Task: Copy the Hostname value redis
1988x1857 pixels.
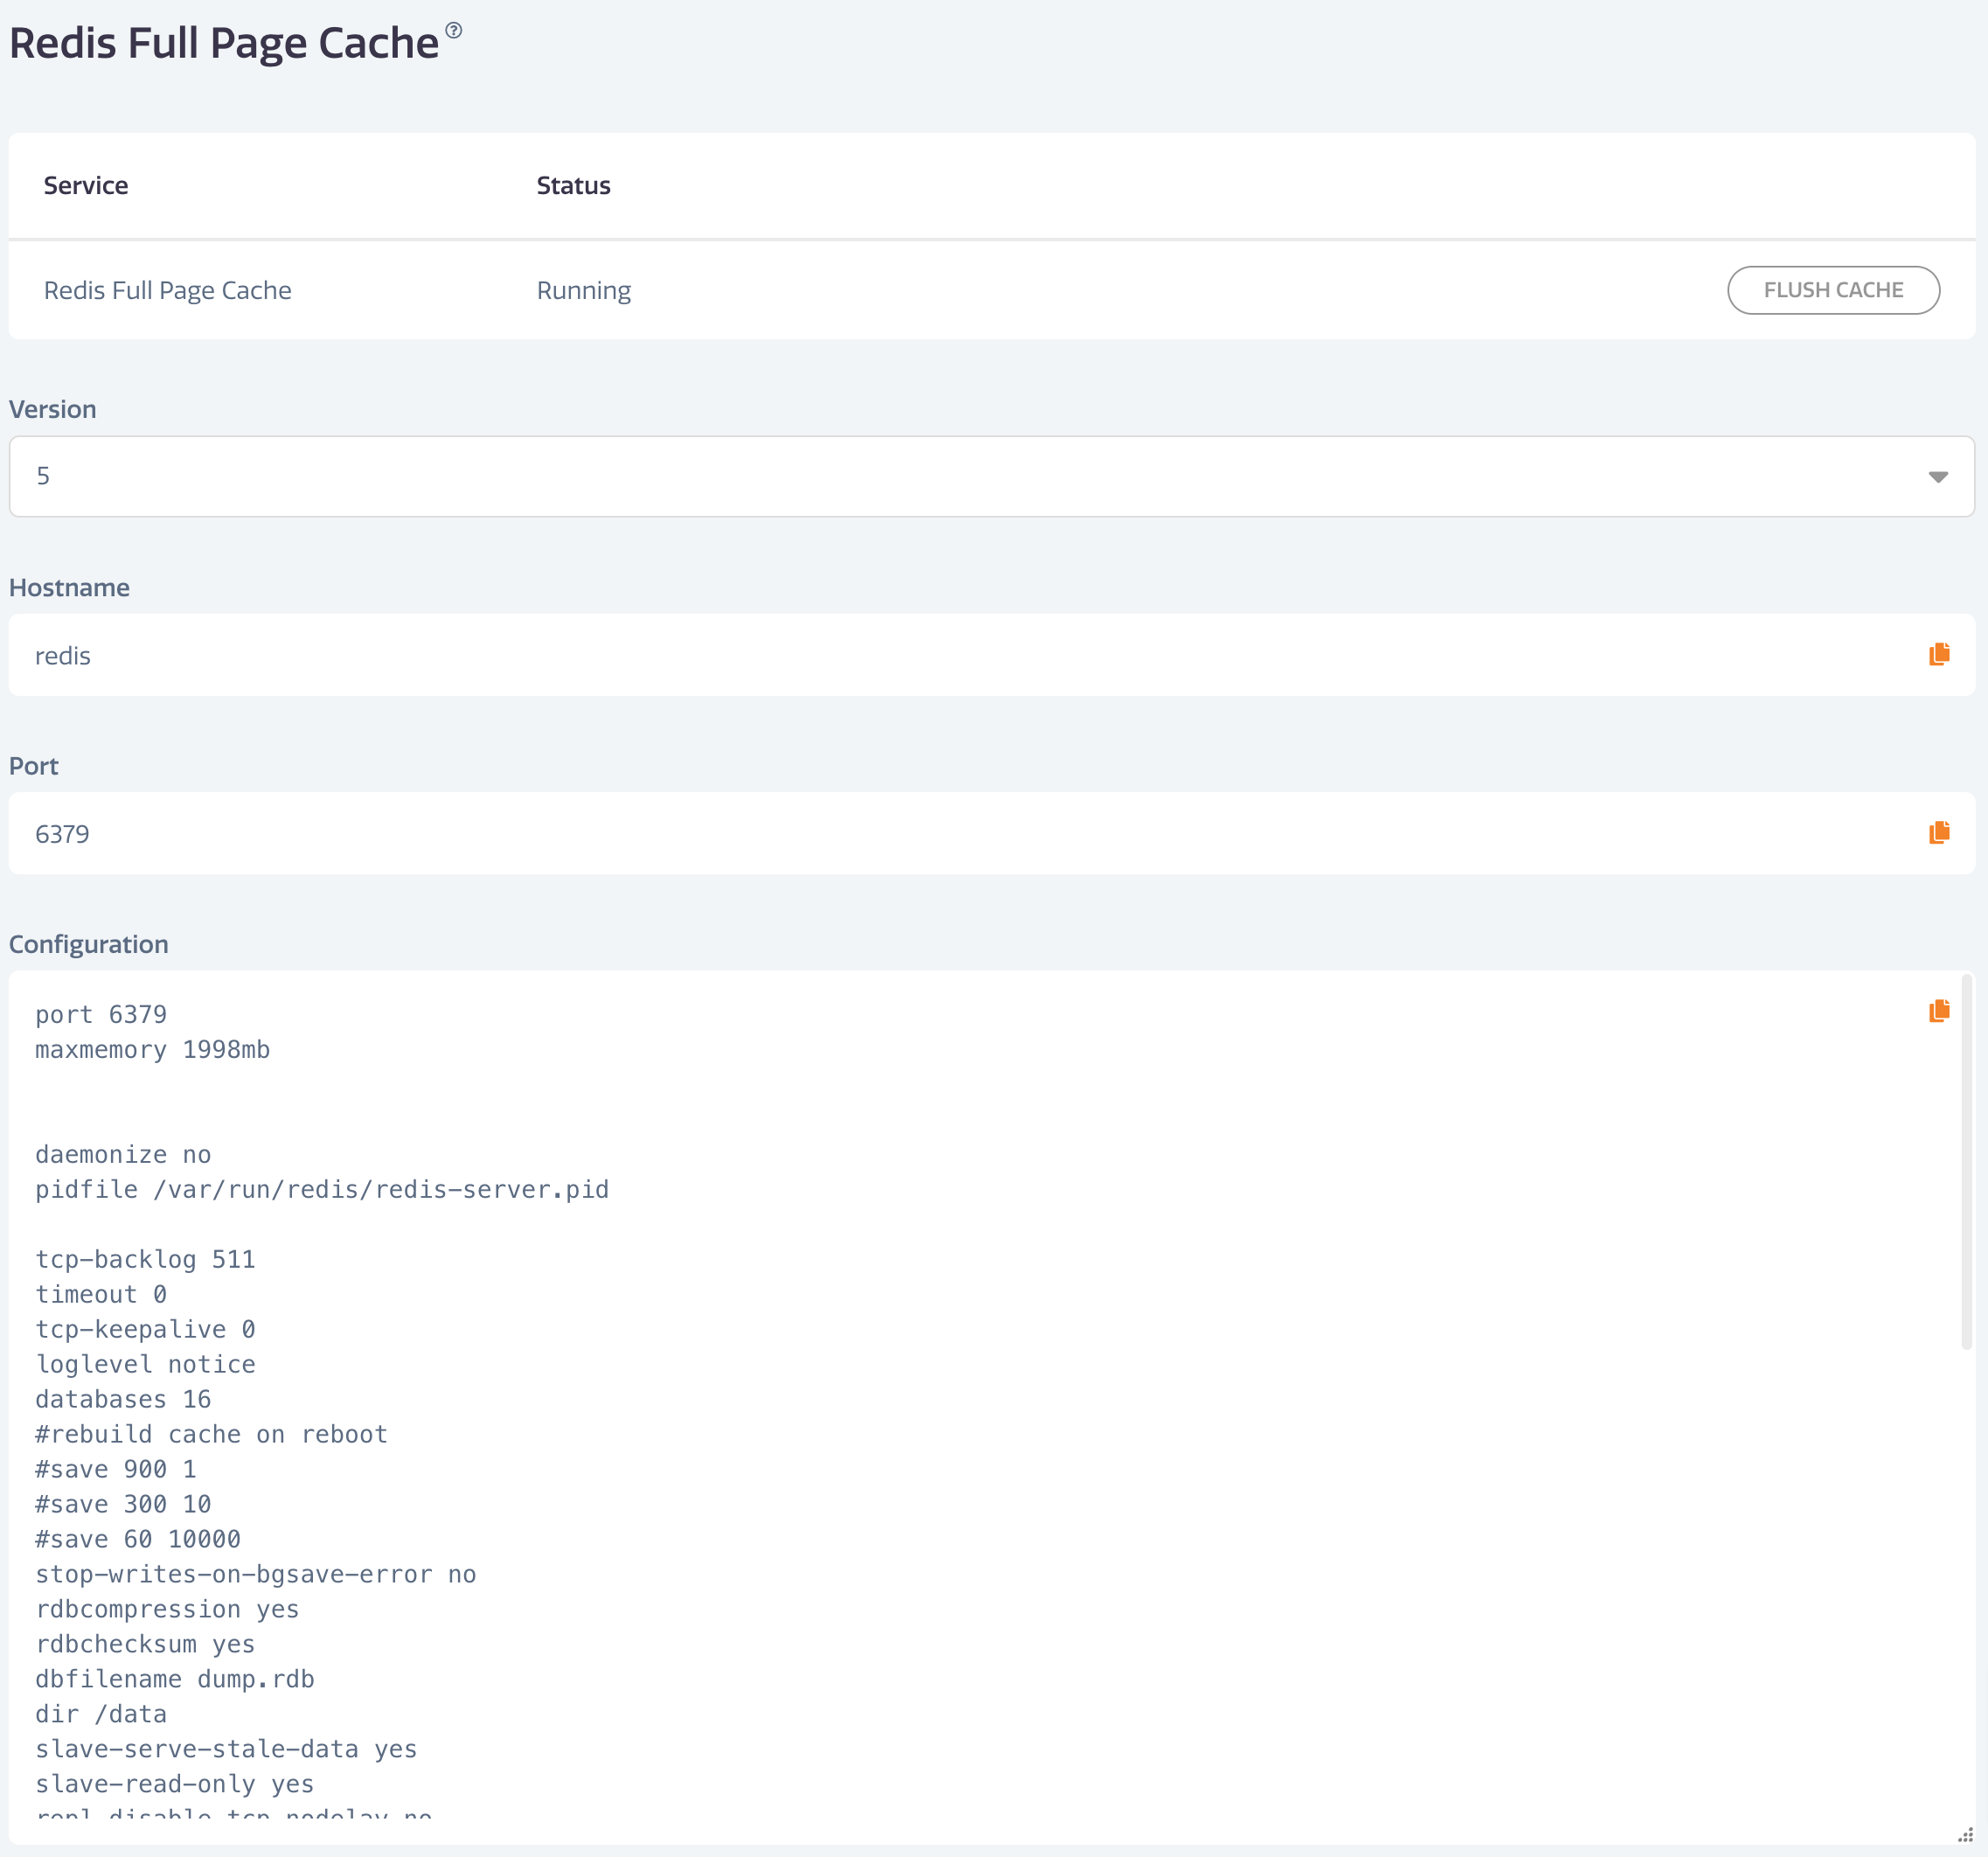Action: [x=1938, y=654]
